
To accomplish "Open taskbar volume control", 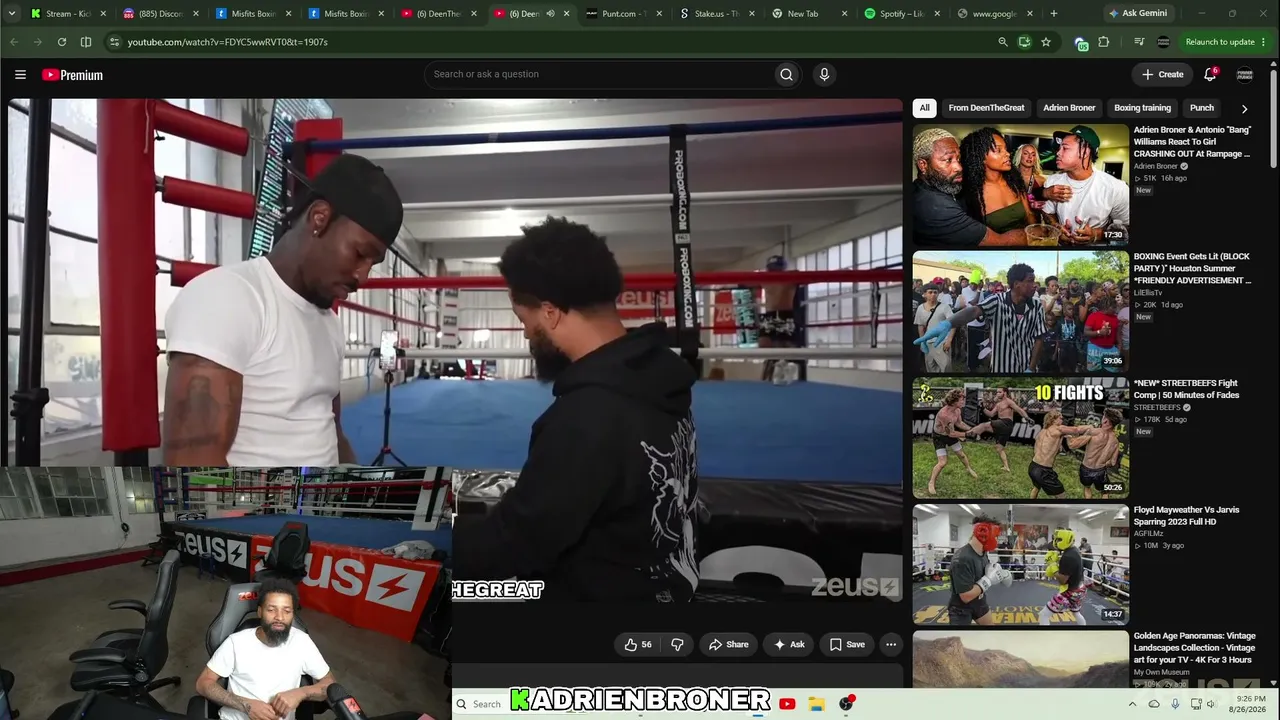I will tap(1212, 704).
